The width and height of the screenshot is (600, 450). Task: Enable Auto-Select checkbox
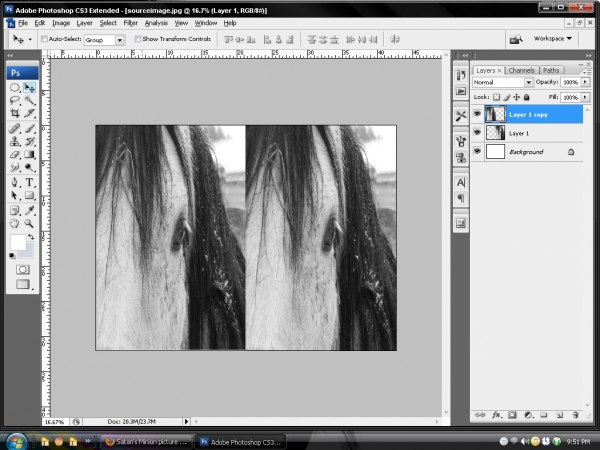point(44,39)
